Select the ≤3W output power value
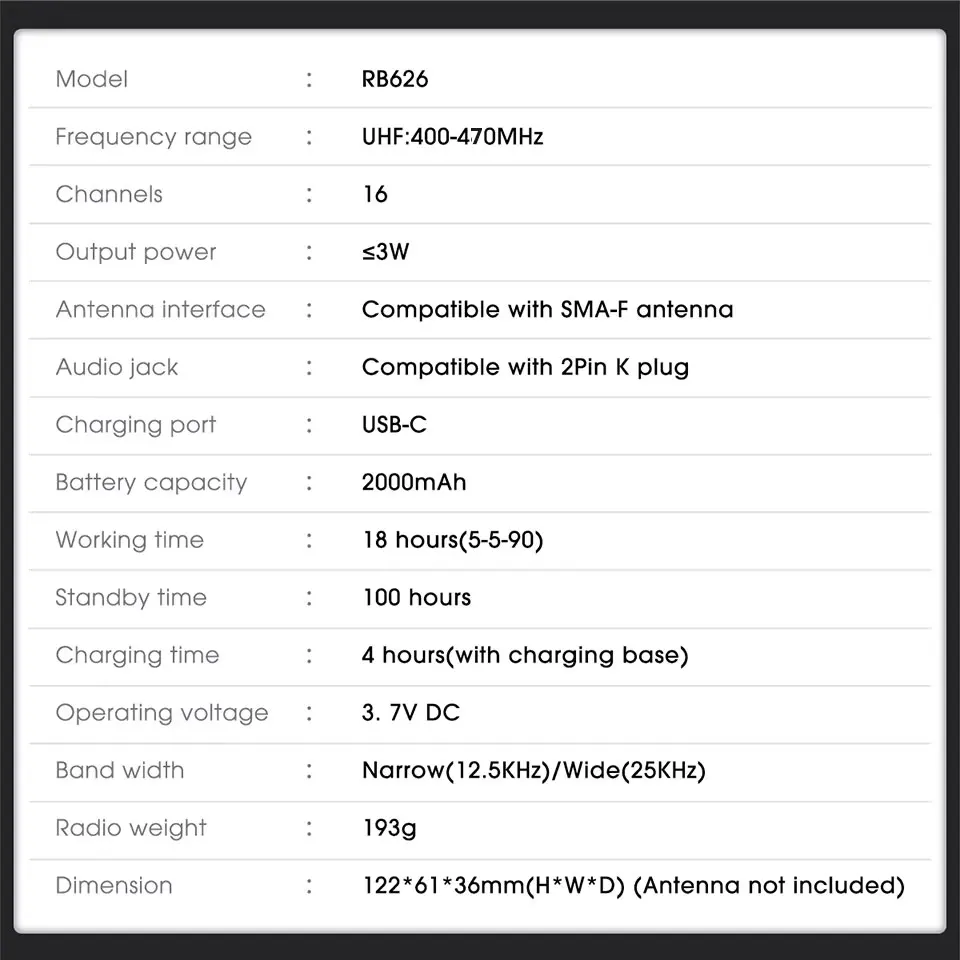 (385, 252)
